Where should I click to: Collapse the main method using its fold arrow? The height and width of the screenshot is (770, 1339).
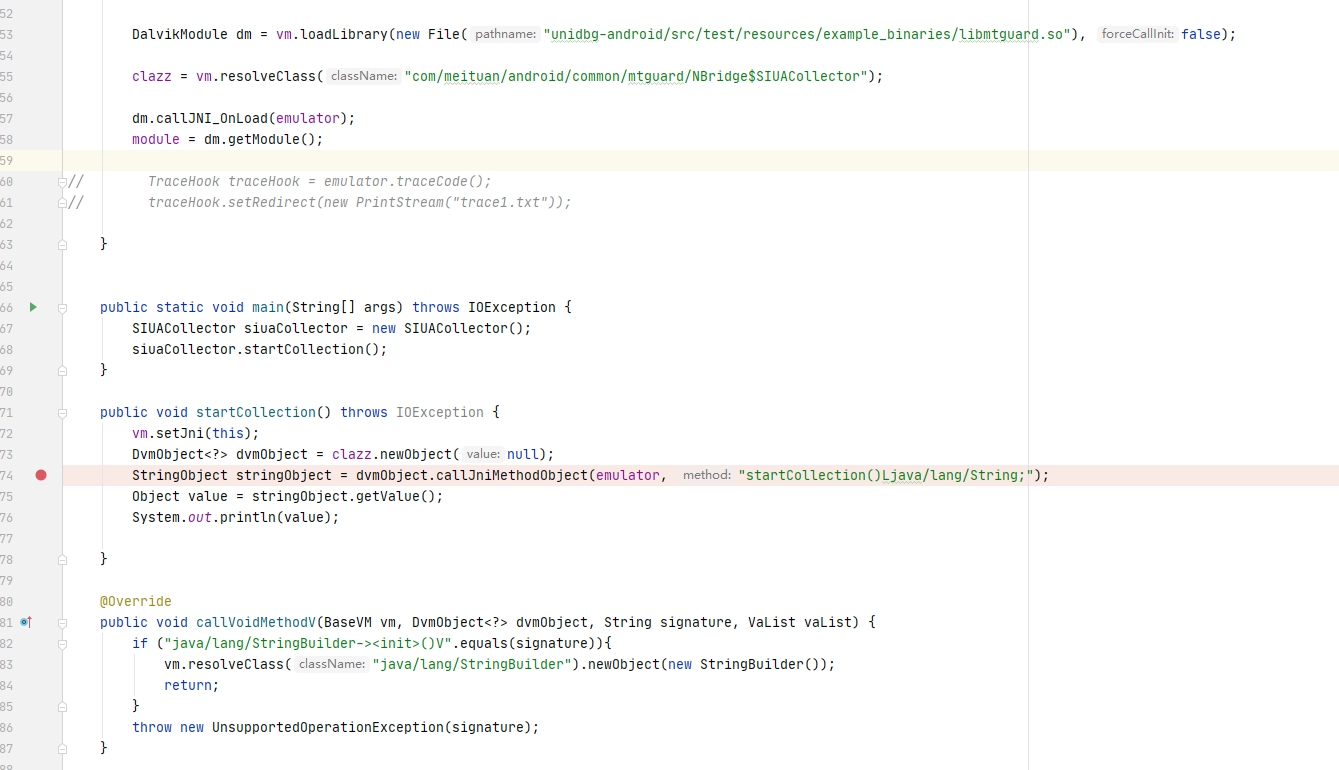tap(61, 307)
